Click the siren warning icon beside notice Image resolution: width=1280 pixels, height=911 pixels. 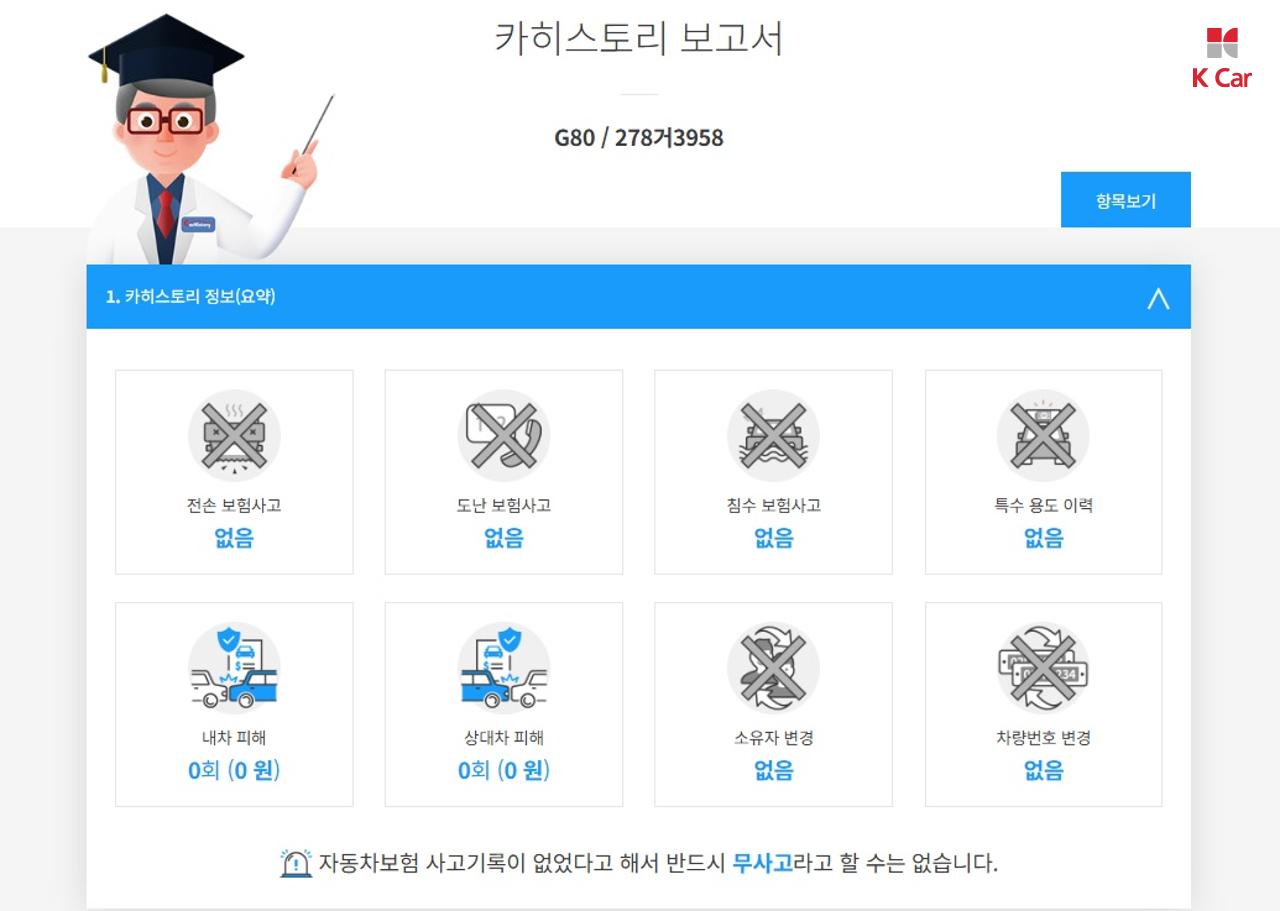296,863
